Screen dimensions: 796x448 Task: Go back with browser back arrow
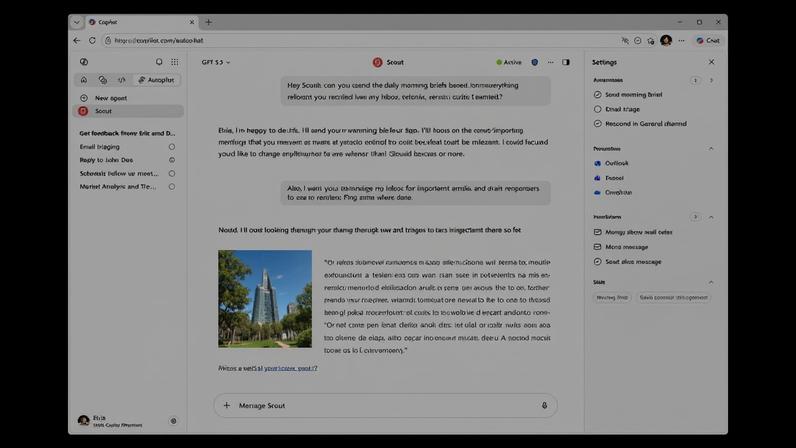coord(77,40)
